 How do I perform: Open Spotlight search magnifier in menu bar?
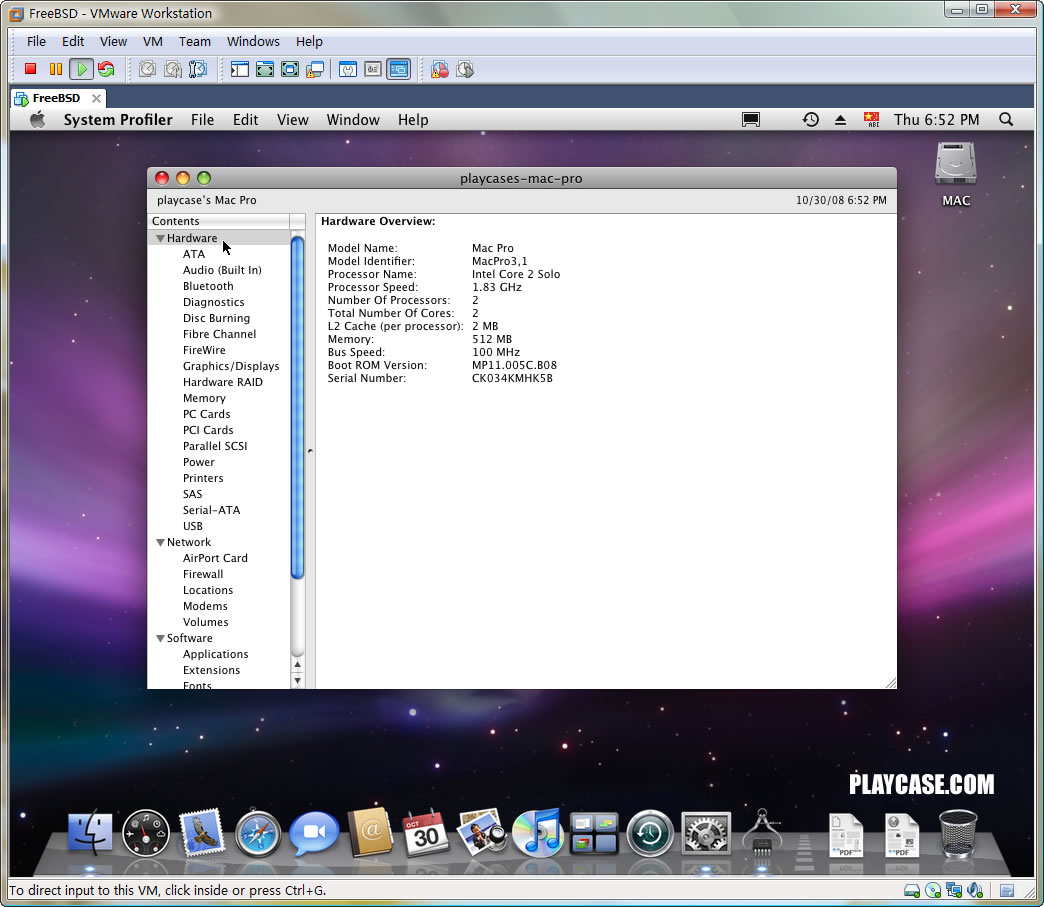tap(1006, 120)
